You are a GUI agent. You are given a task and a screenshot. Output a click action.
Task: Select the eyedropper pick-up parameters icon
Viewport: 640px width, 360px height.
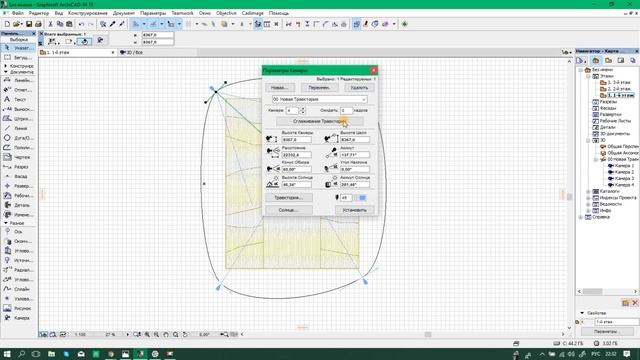tap(113, 24)
